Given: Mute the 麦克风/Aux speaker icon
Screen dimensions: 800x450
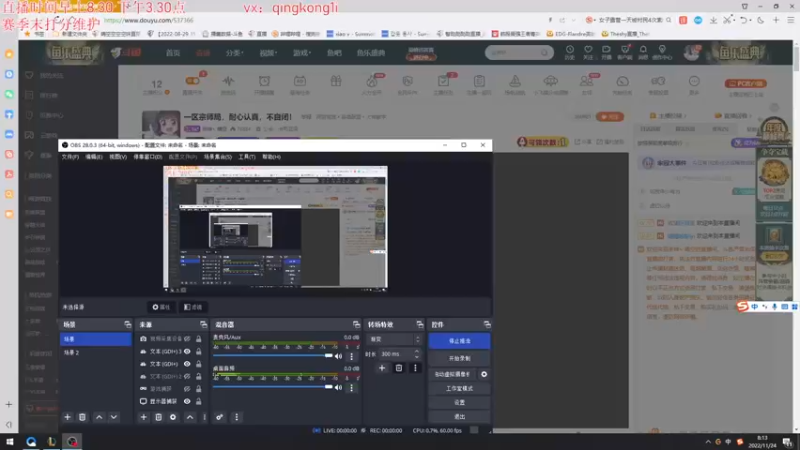Looking at the screenshot, I should [338, 356].
